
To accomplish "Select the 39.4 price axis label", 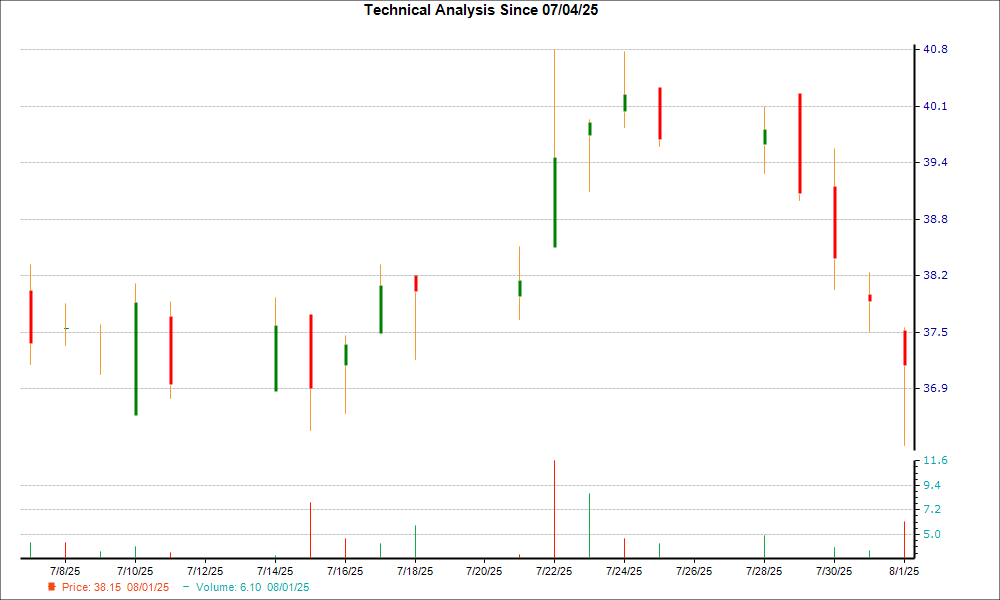I will click(x=935, y=163).
